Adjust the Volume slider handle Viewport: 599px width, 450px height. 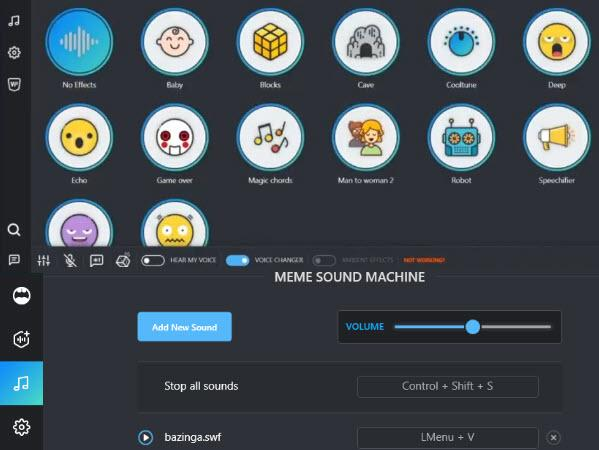(x=473, y=327)
